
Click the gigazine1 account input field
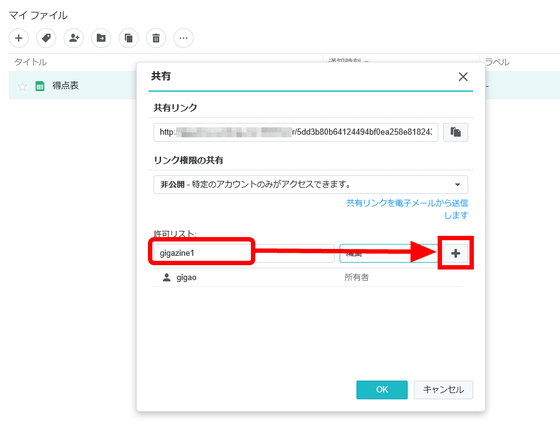pyautogui.click(x=244, y=253)
